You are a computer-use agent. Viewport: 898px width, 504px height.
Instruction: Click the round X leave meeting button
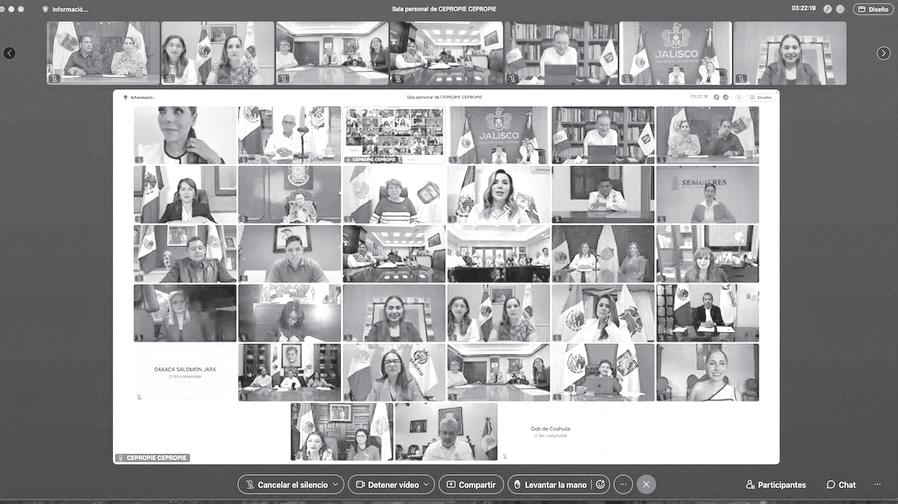coord(646,485)
